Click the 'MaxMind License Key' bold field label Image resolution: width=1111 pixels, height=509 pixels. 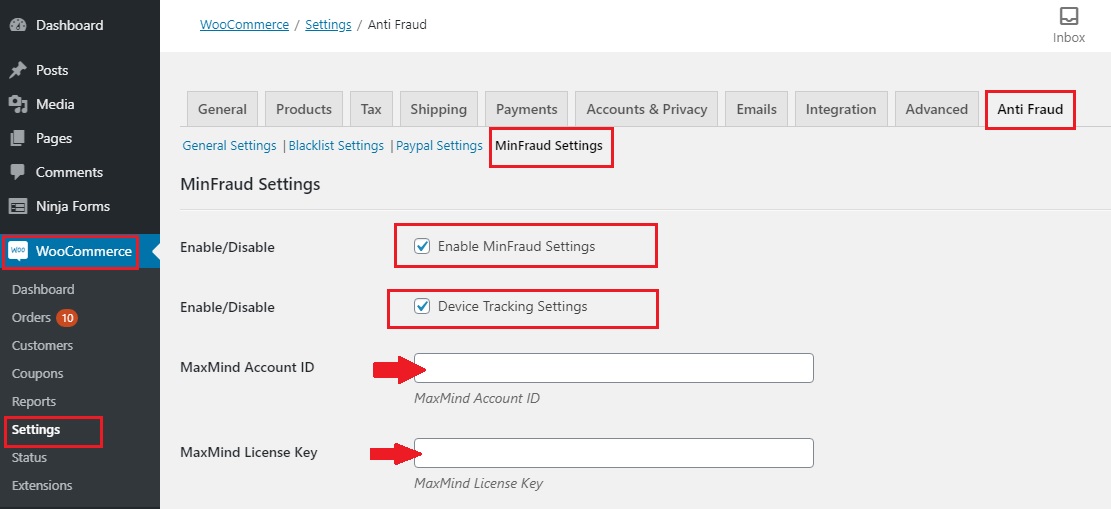[x=249, y=452]
